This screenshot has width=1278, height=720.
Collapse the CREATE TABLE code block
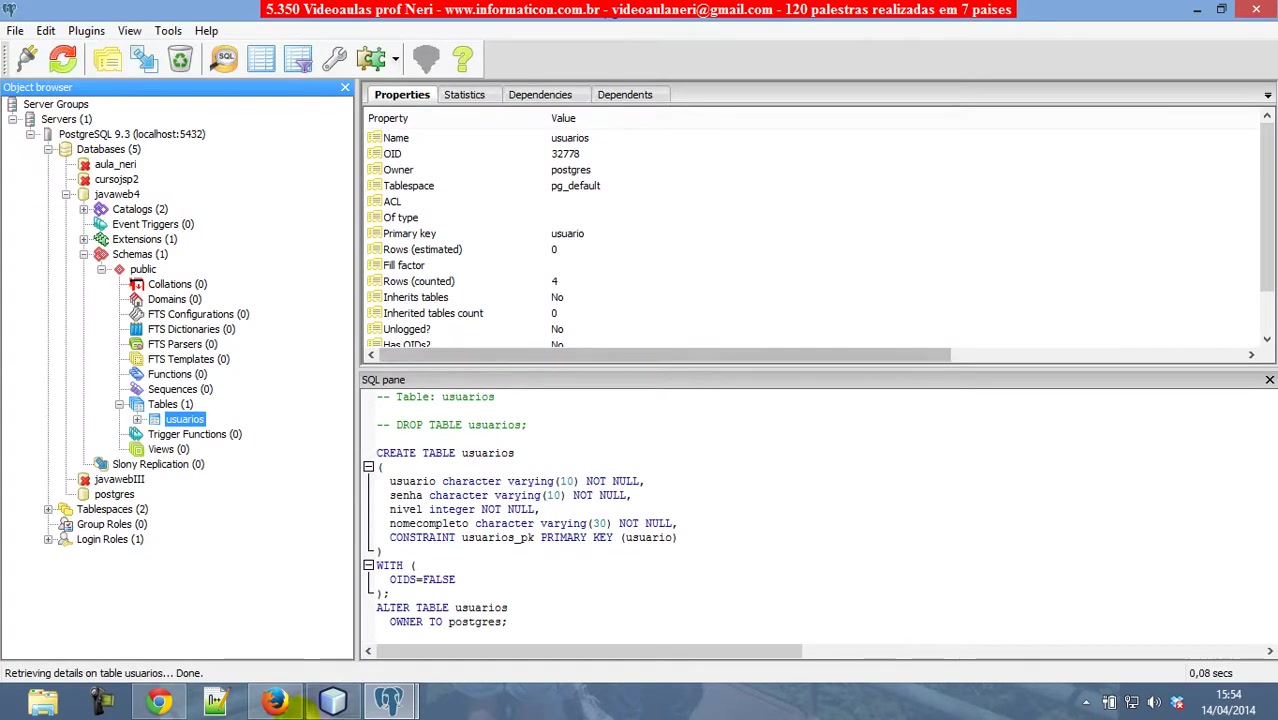click(x=368, y=467)
